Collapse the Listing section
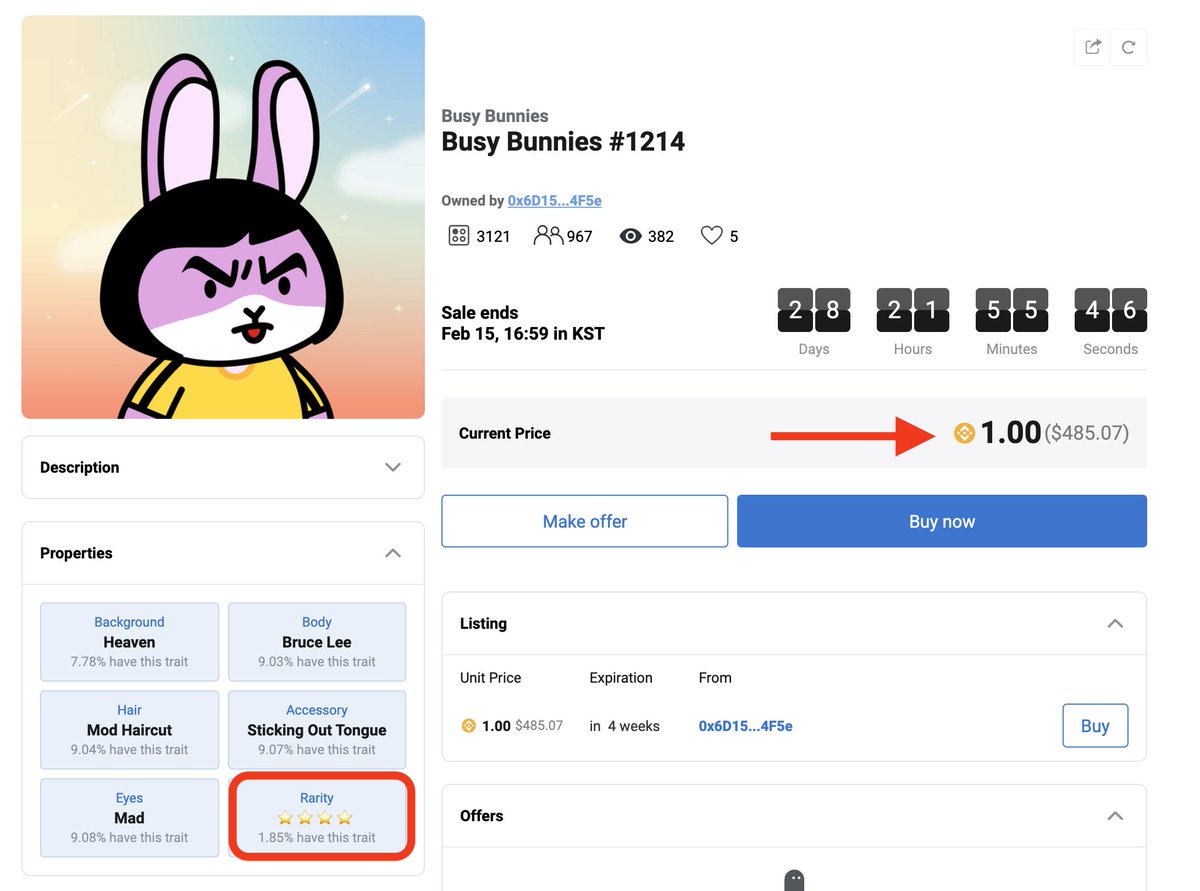 pos(1115,623)
